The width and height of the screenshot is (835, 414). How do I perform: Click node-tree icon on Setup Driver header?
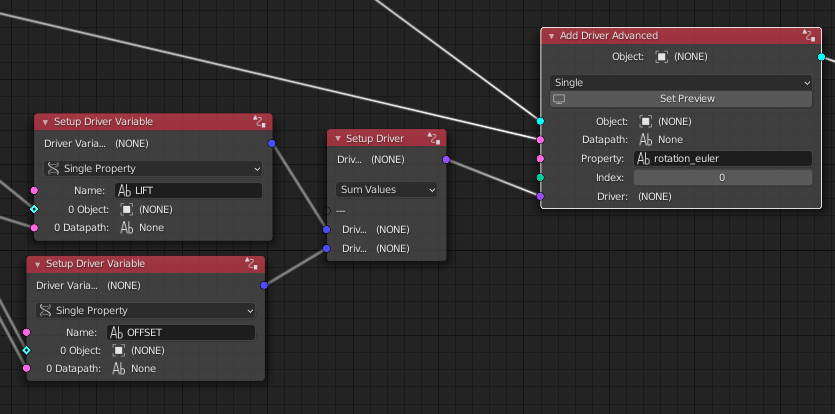pyautogui.click(x=433, y=139)
